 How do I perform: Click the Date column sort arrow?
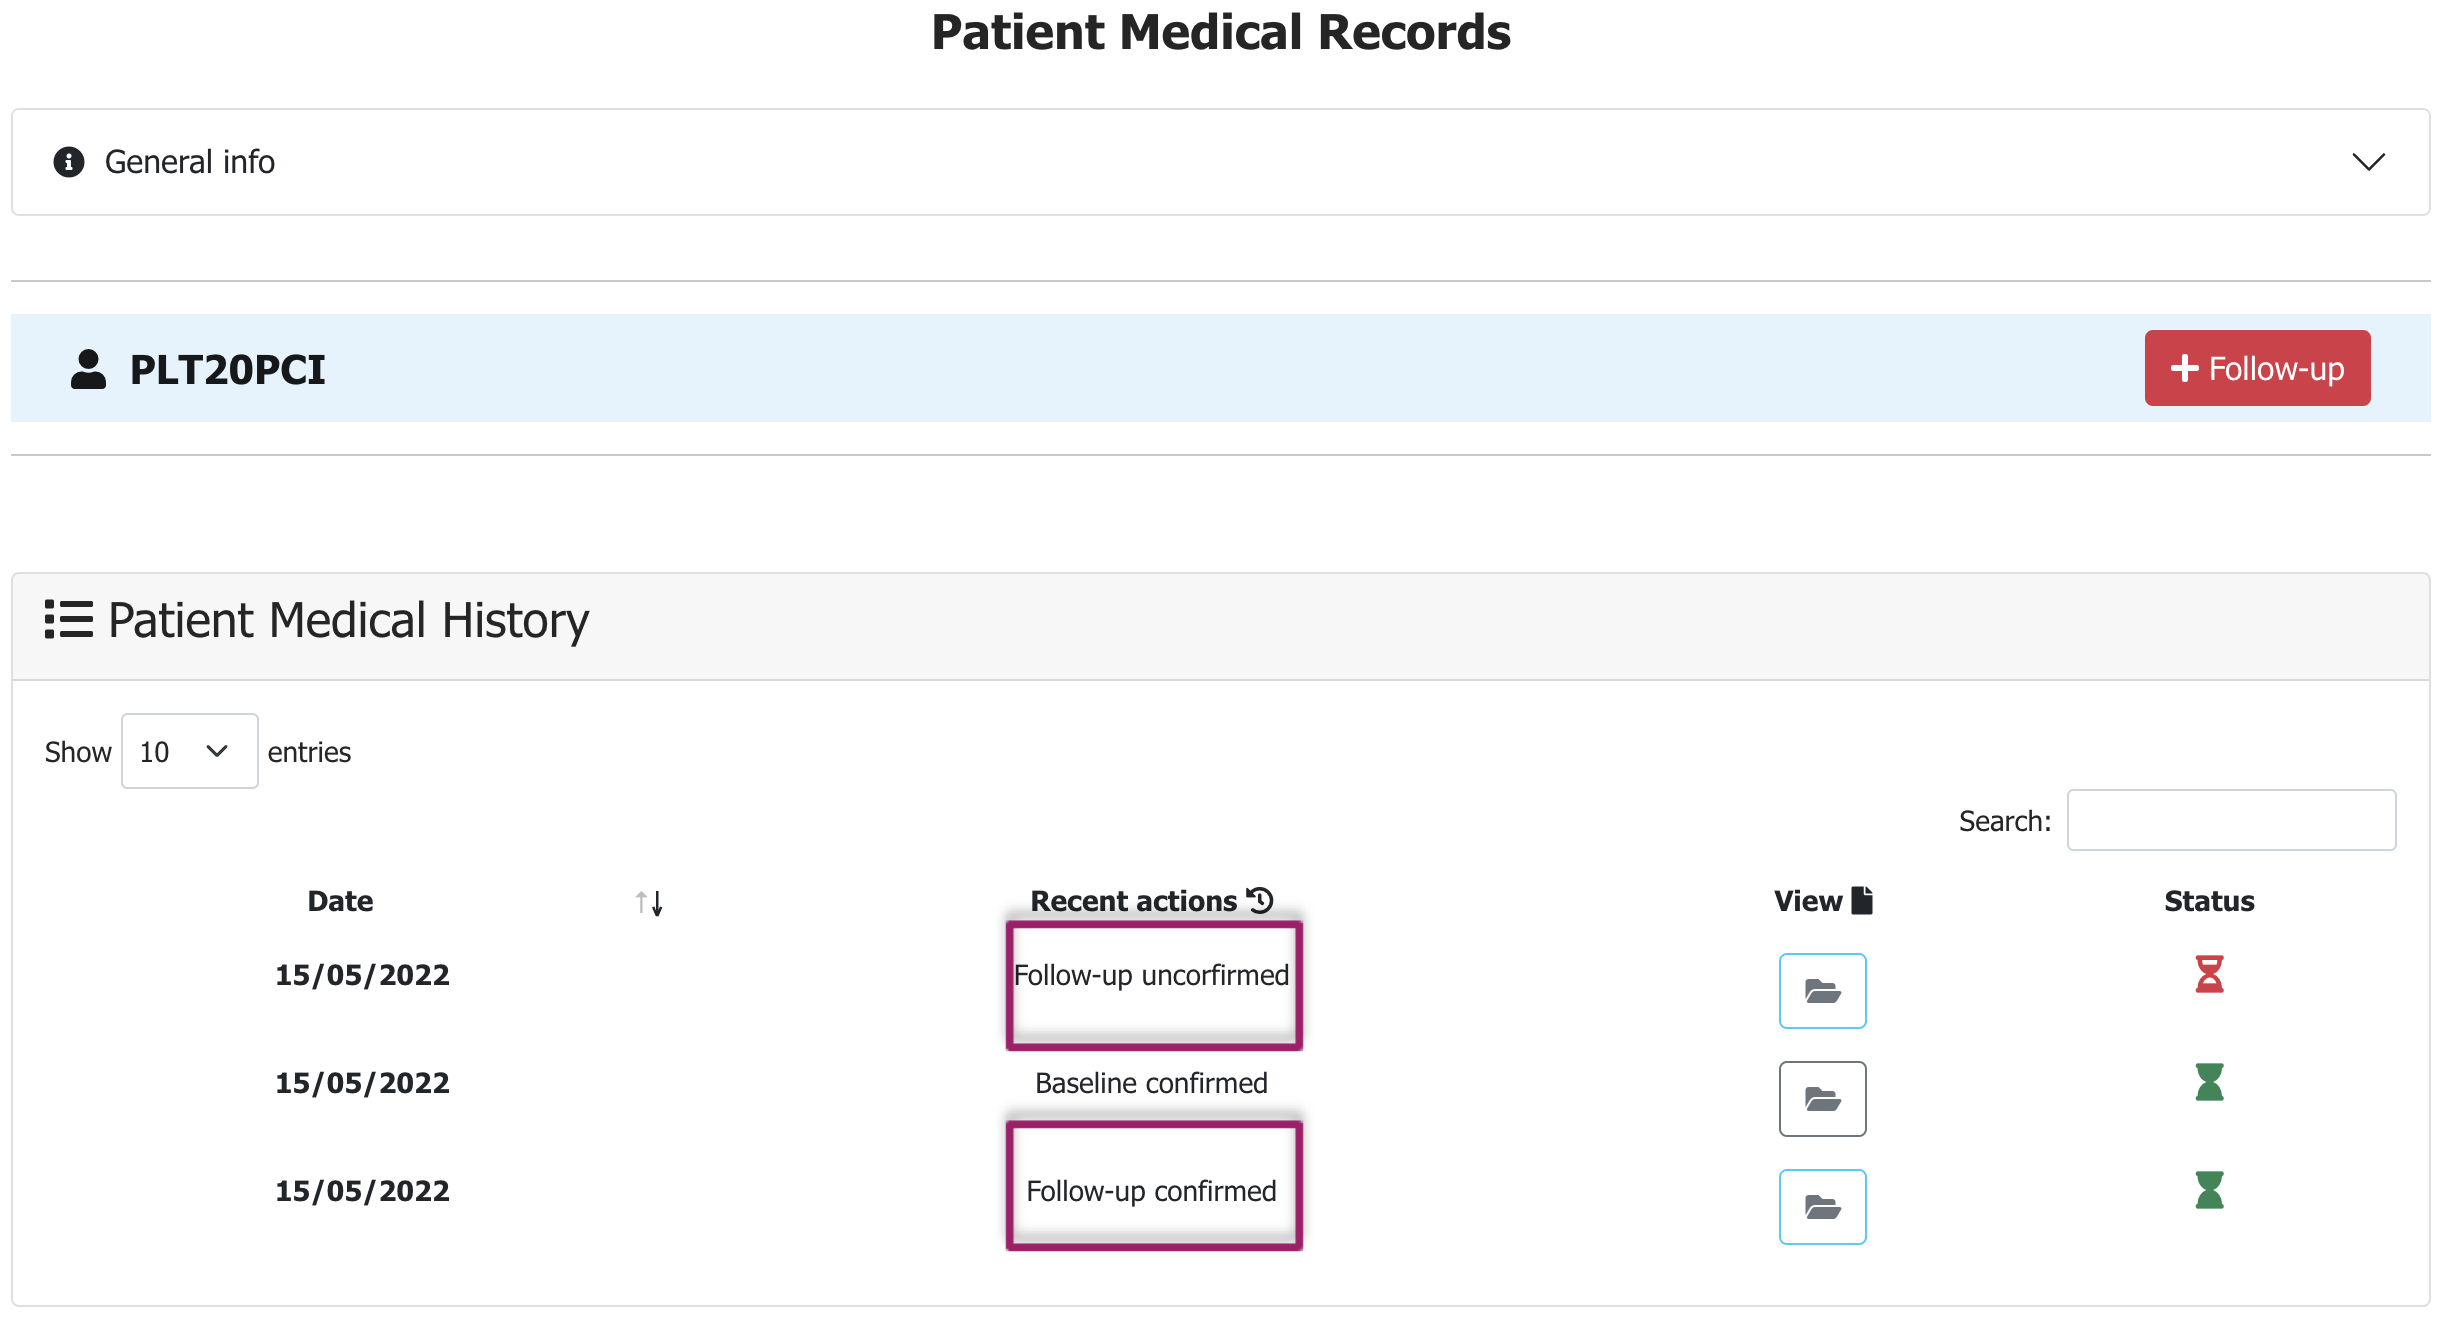(649, 902)
